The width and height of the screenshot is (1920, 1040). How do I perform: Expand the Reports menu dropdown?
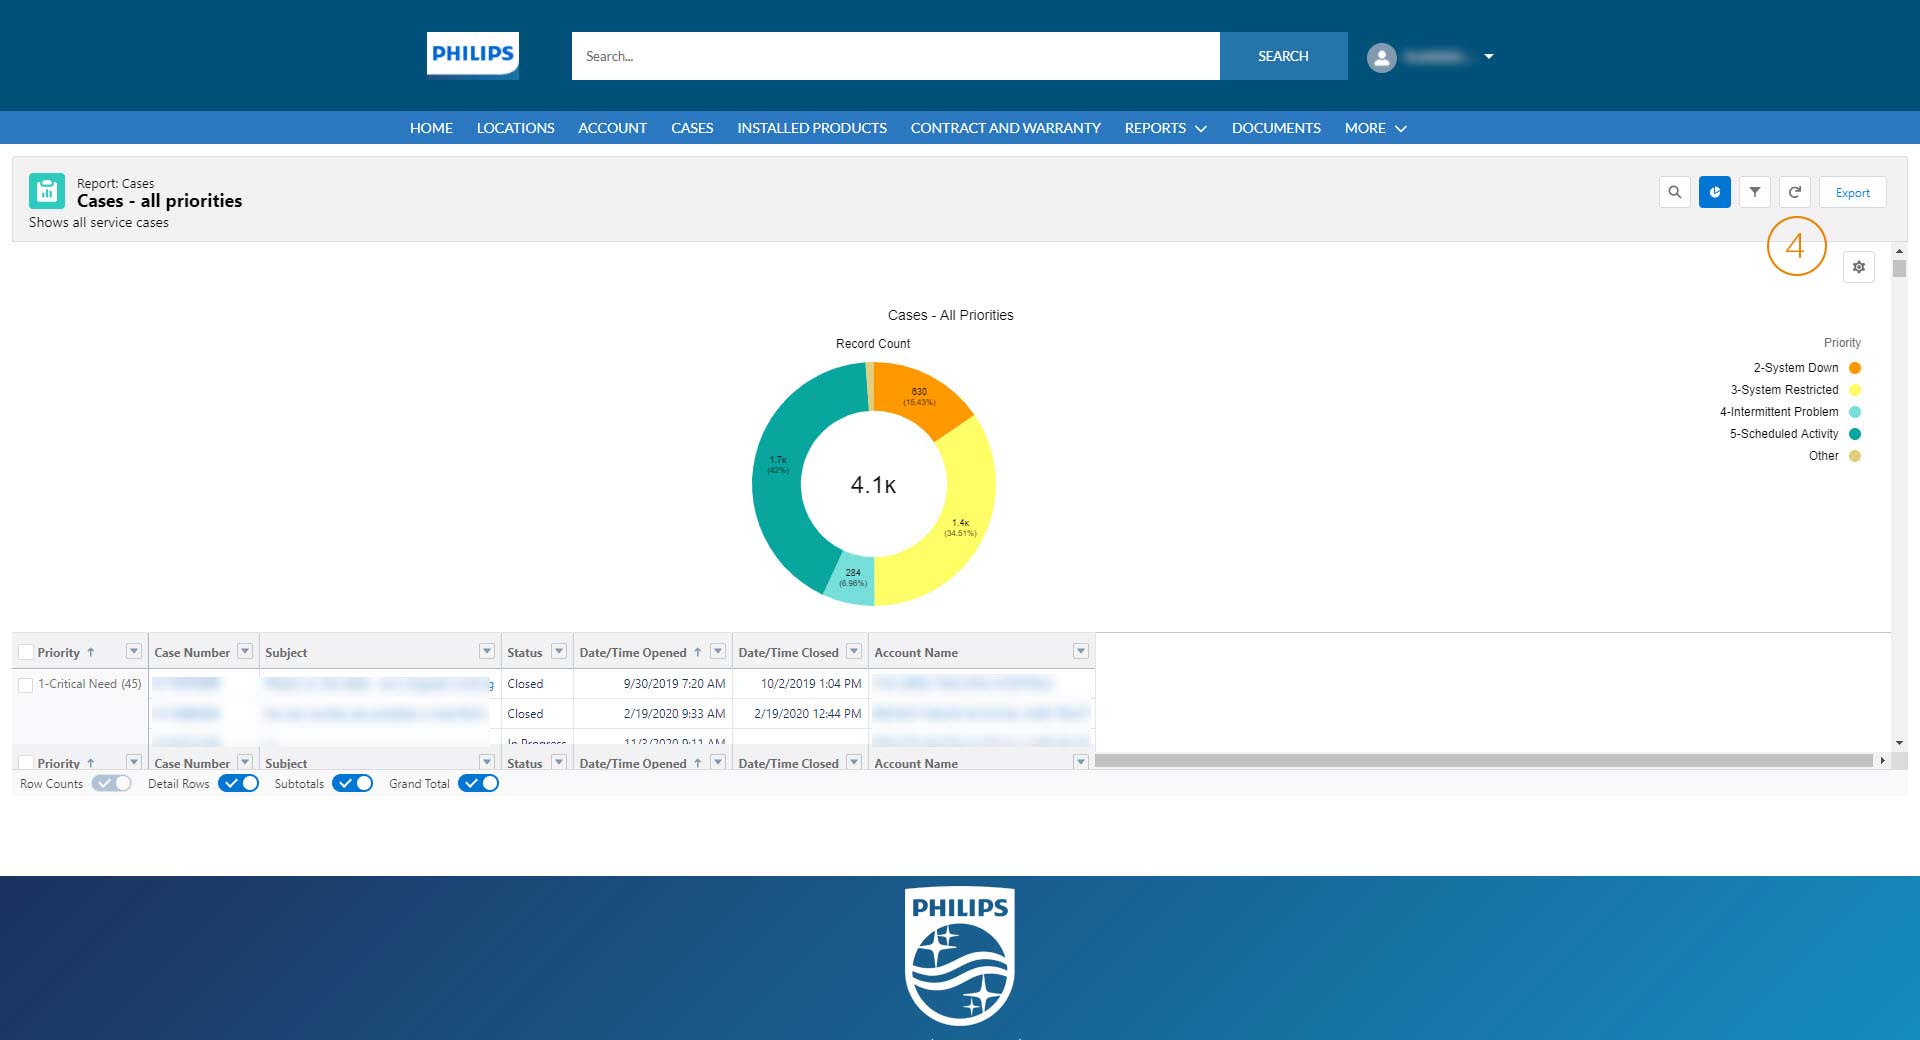point(1165,128)
